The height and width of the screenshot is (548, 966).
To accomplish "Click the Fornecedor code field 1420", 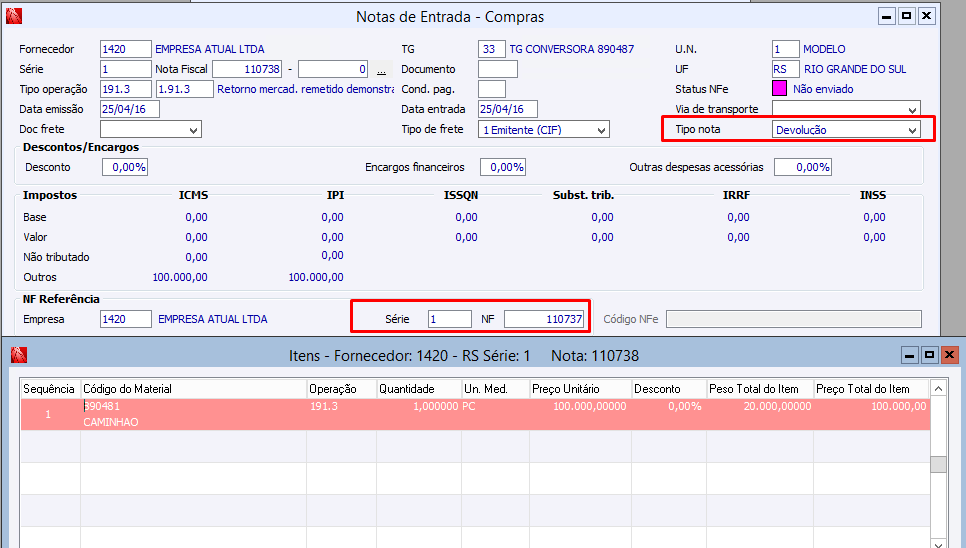I will pos(126,49).
